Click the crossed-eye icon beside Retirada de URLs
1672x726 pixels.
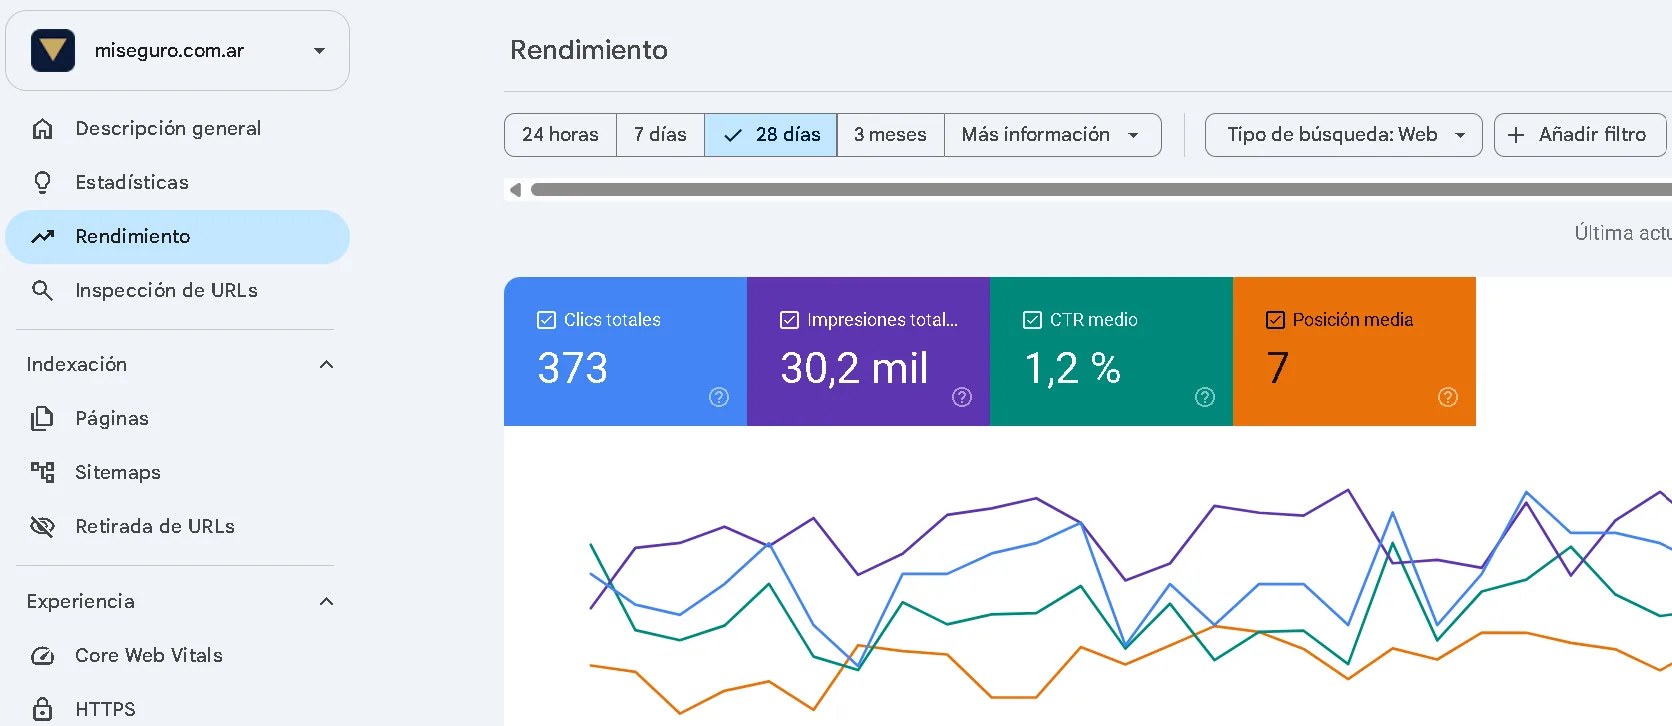[x=42, y=527]
